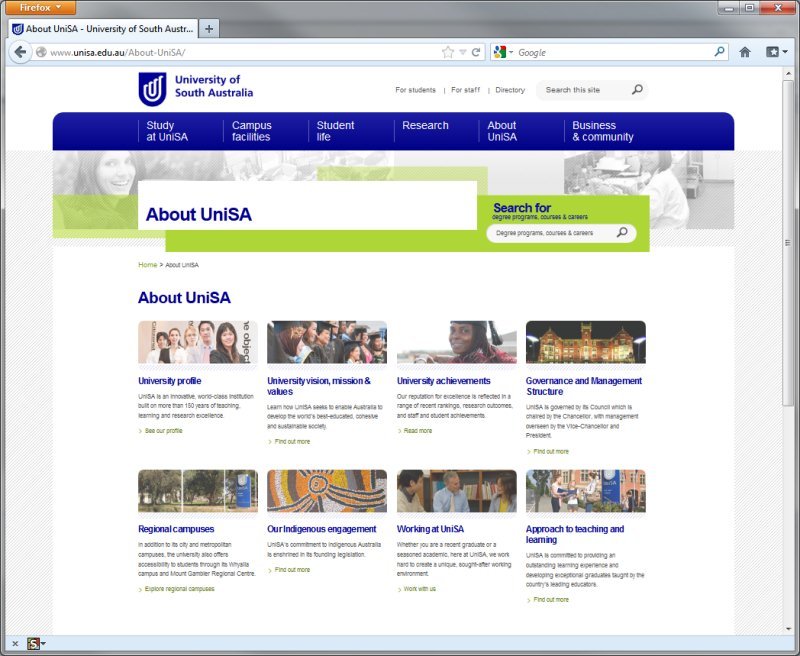The width and height of the screenshot is (800, 656).
Task: Open Campus facilities menu
Action: pos(252,131)
